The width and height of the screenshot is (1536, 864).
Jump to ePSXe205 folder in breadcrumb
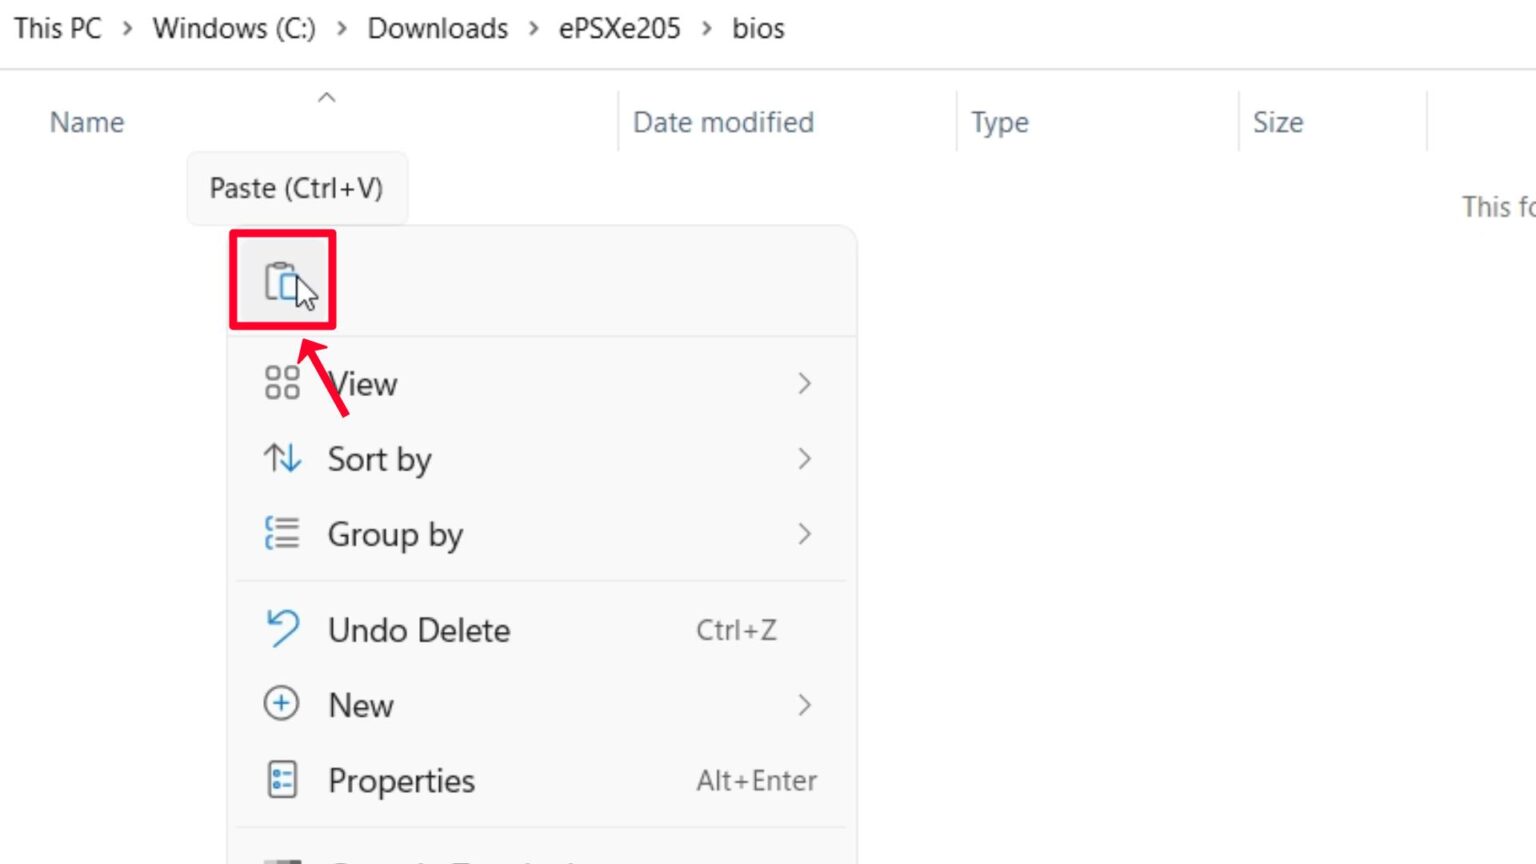619,29
